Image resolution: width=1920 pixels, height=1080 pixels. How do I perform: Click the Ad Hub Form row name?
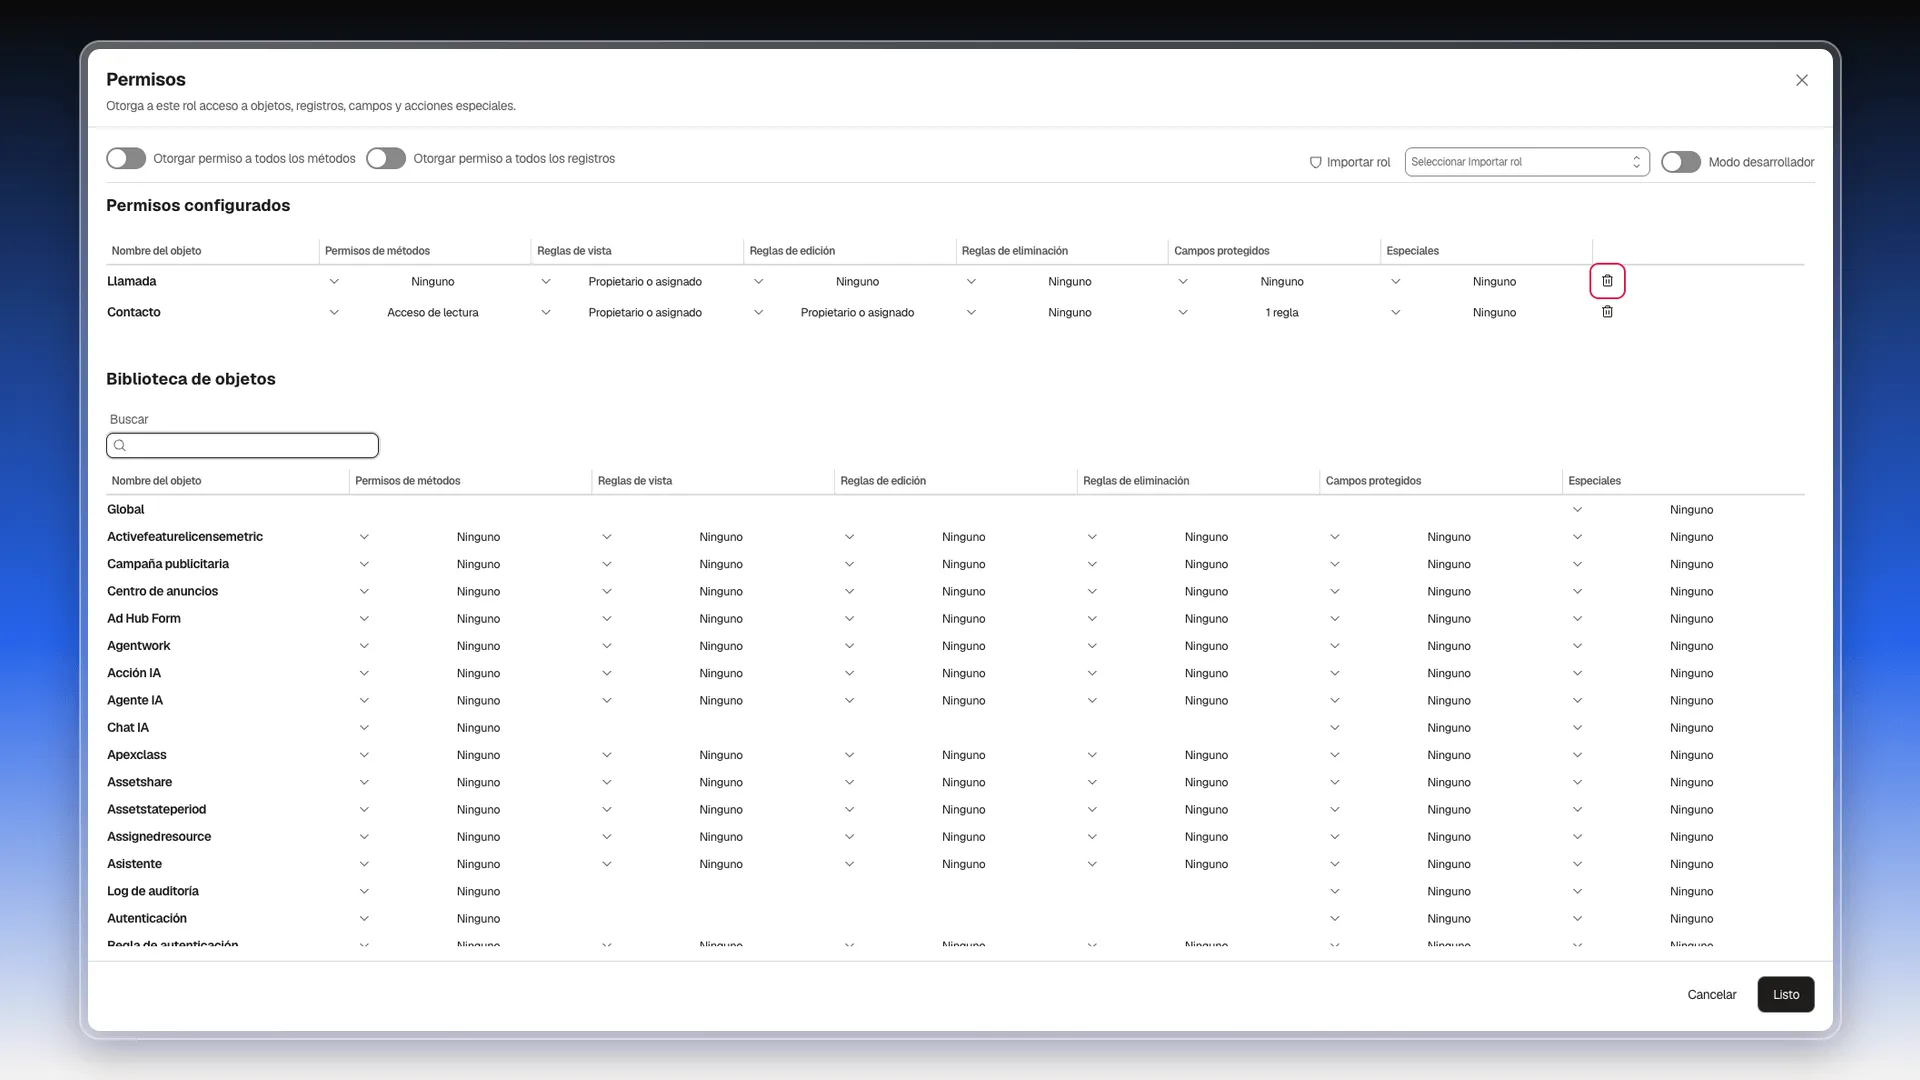[x=144, y=619]
